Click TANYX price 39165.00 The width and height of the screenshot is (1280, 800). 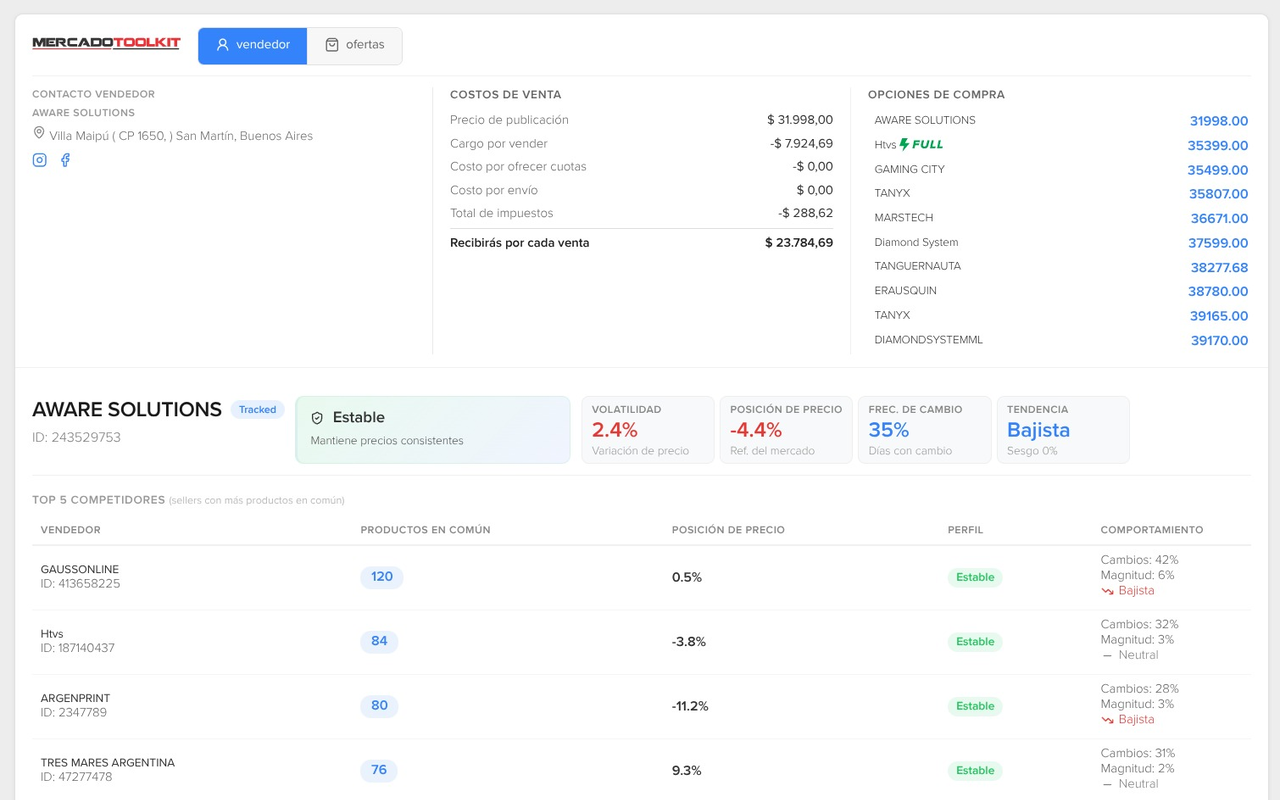click(1218, 316)
